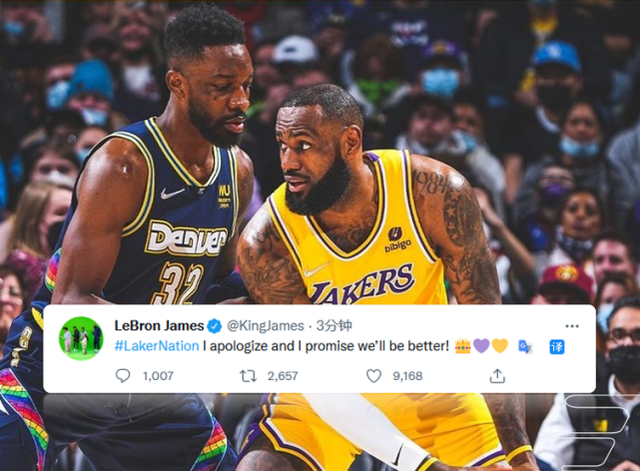
Task: Visit the @KingJames handle link
Action: click(x=265, y=326)
